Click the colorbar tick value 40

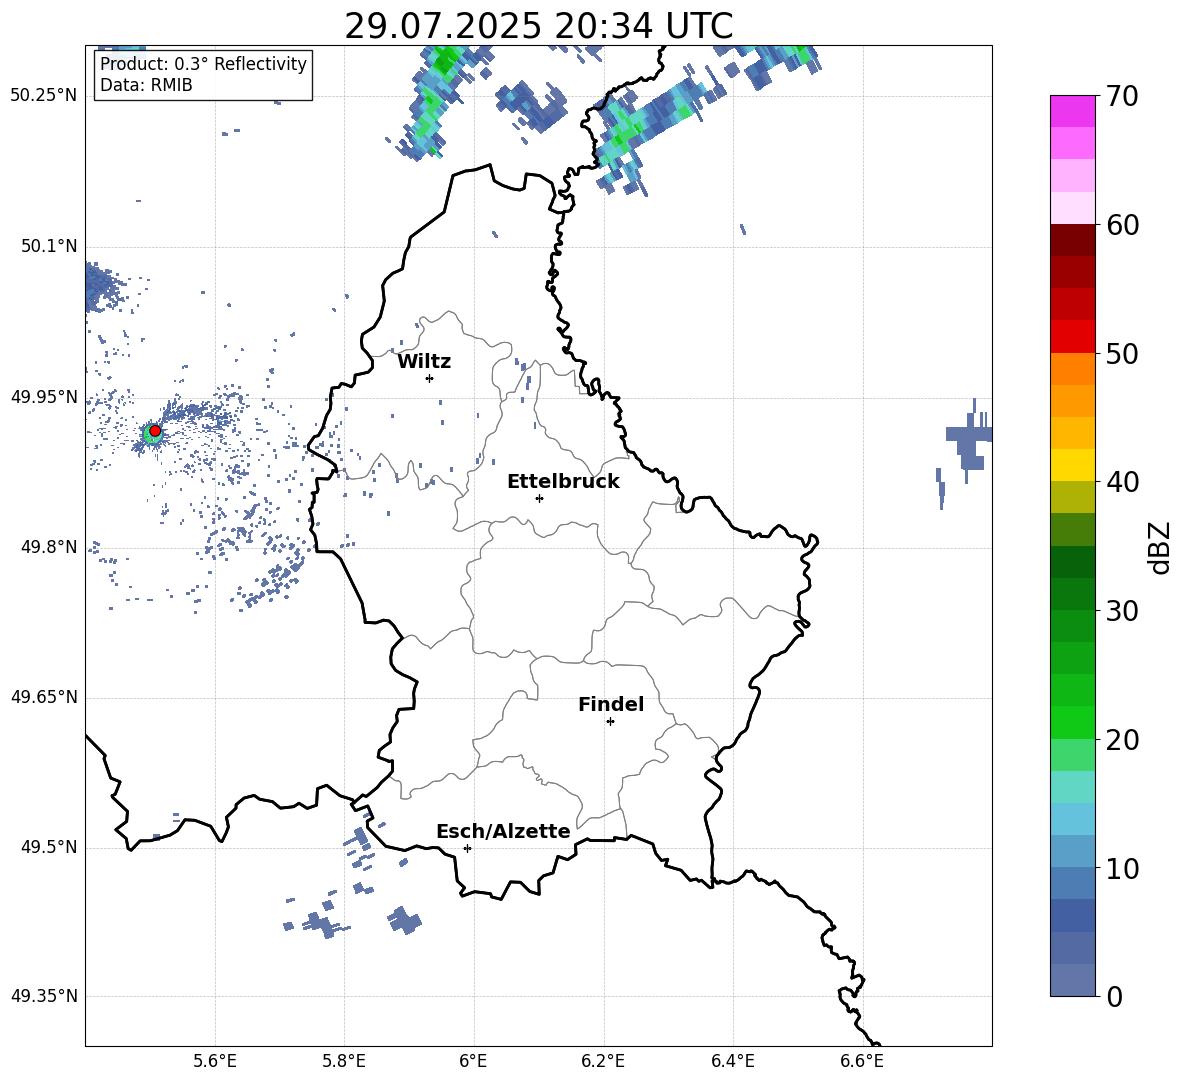[x=1122, y=482]
